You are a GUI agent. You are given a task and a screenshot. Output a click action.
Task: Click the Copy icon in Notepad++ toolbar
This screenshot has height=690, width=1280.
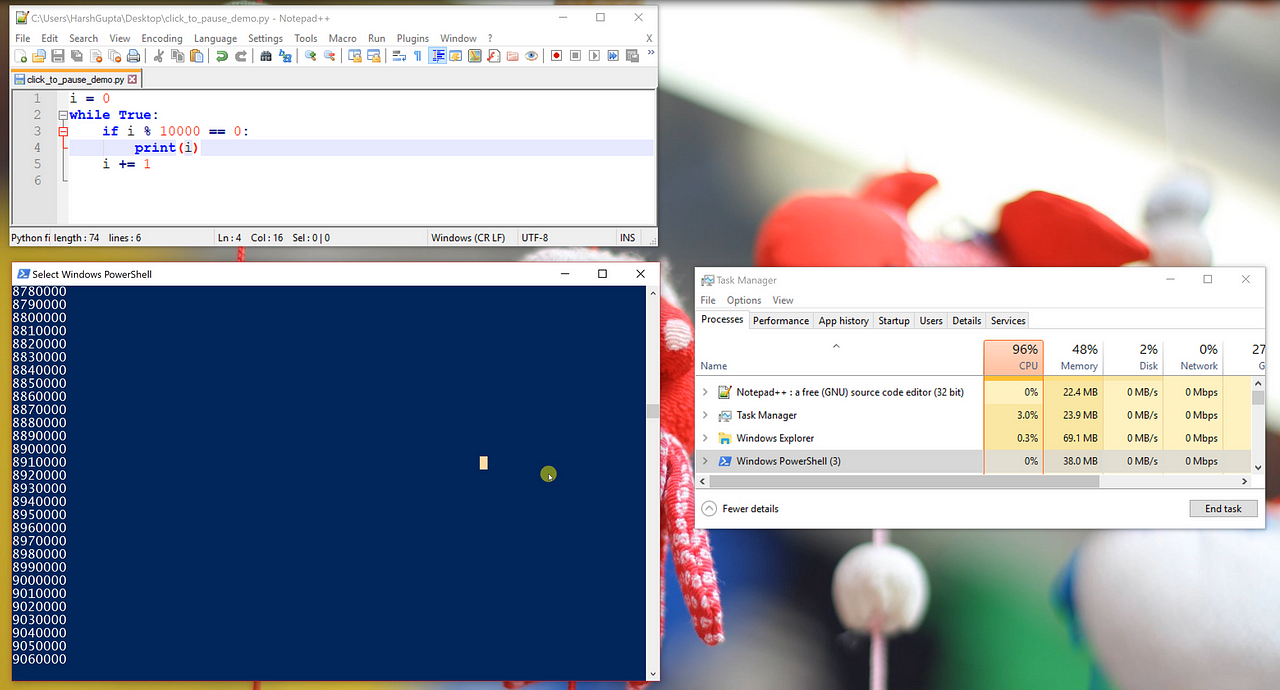[178, 56]
